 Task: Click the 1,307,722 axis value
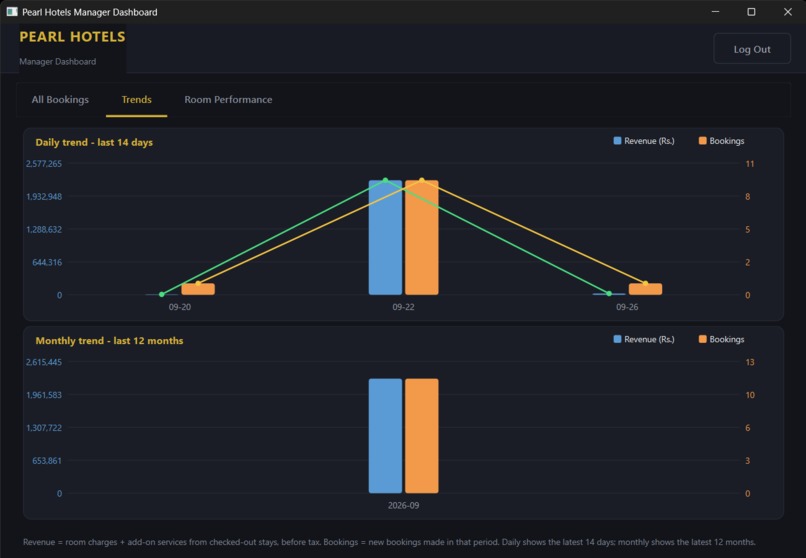click(44, 428)
